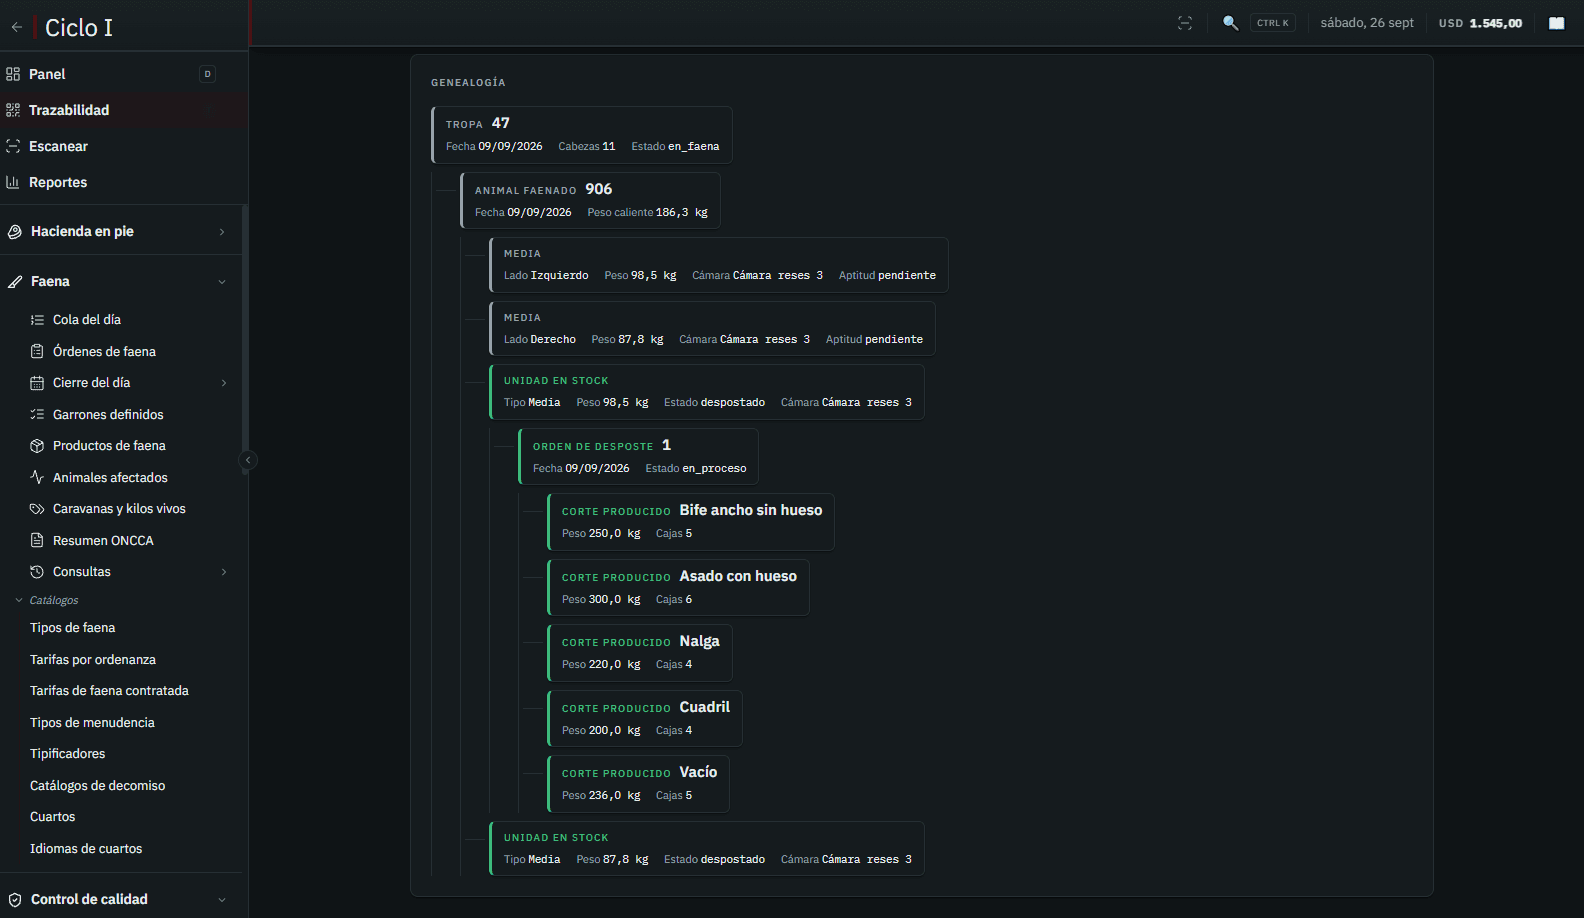The width and height of the screenshot is (1584, 918).
Task: Open Tarifas por ordenanza
Action: [93, 660]
